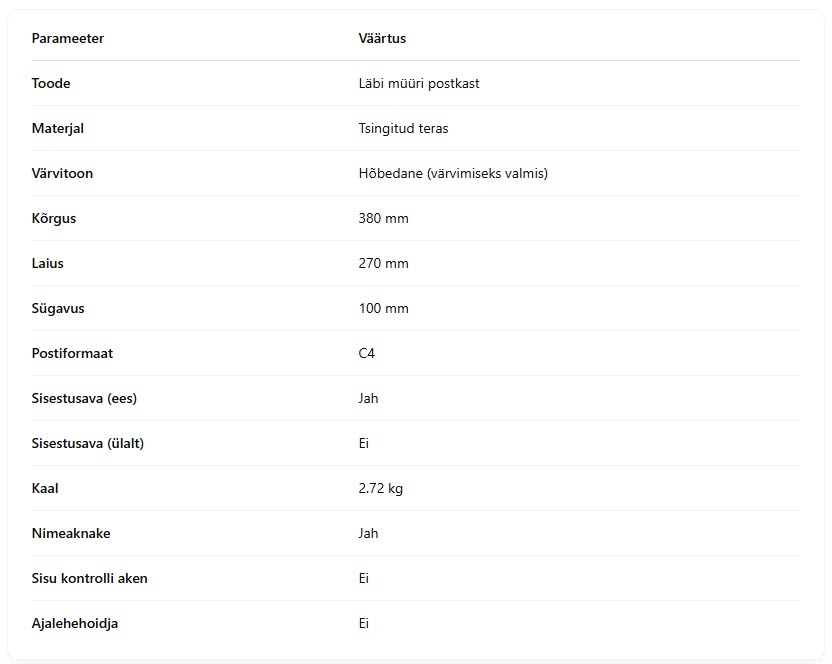Select the Nimeaknake row label
This screenshot has width=832, height=664.
click(71, 533)
